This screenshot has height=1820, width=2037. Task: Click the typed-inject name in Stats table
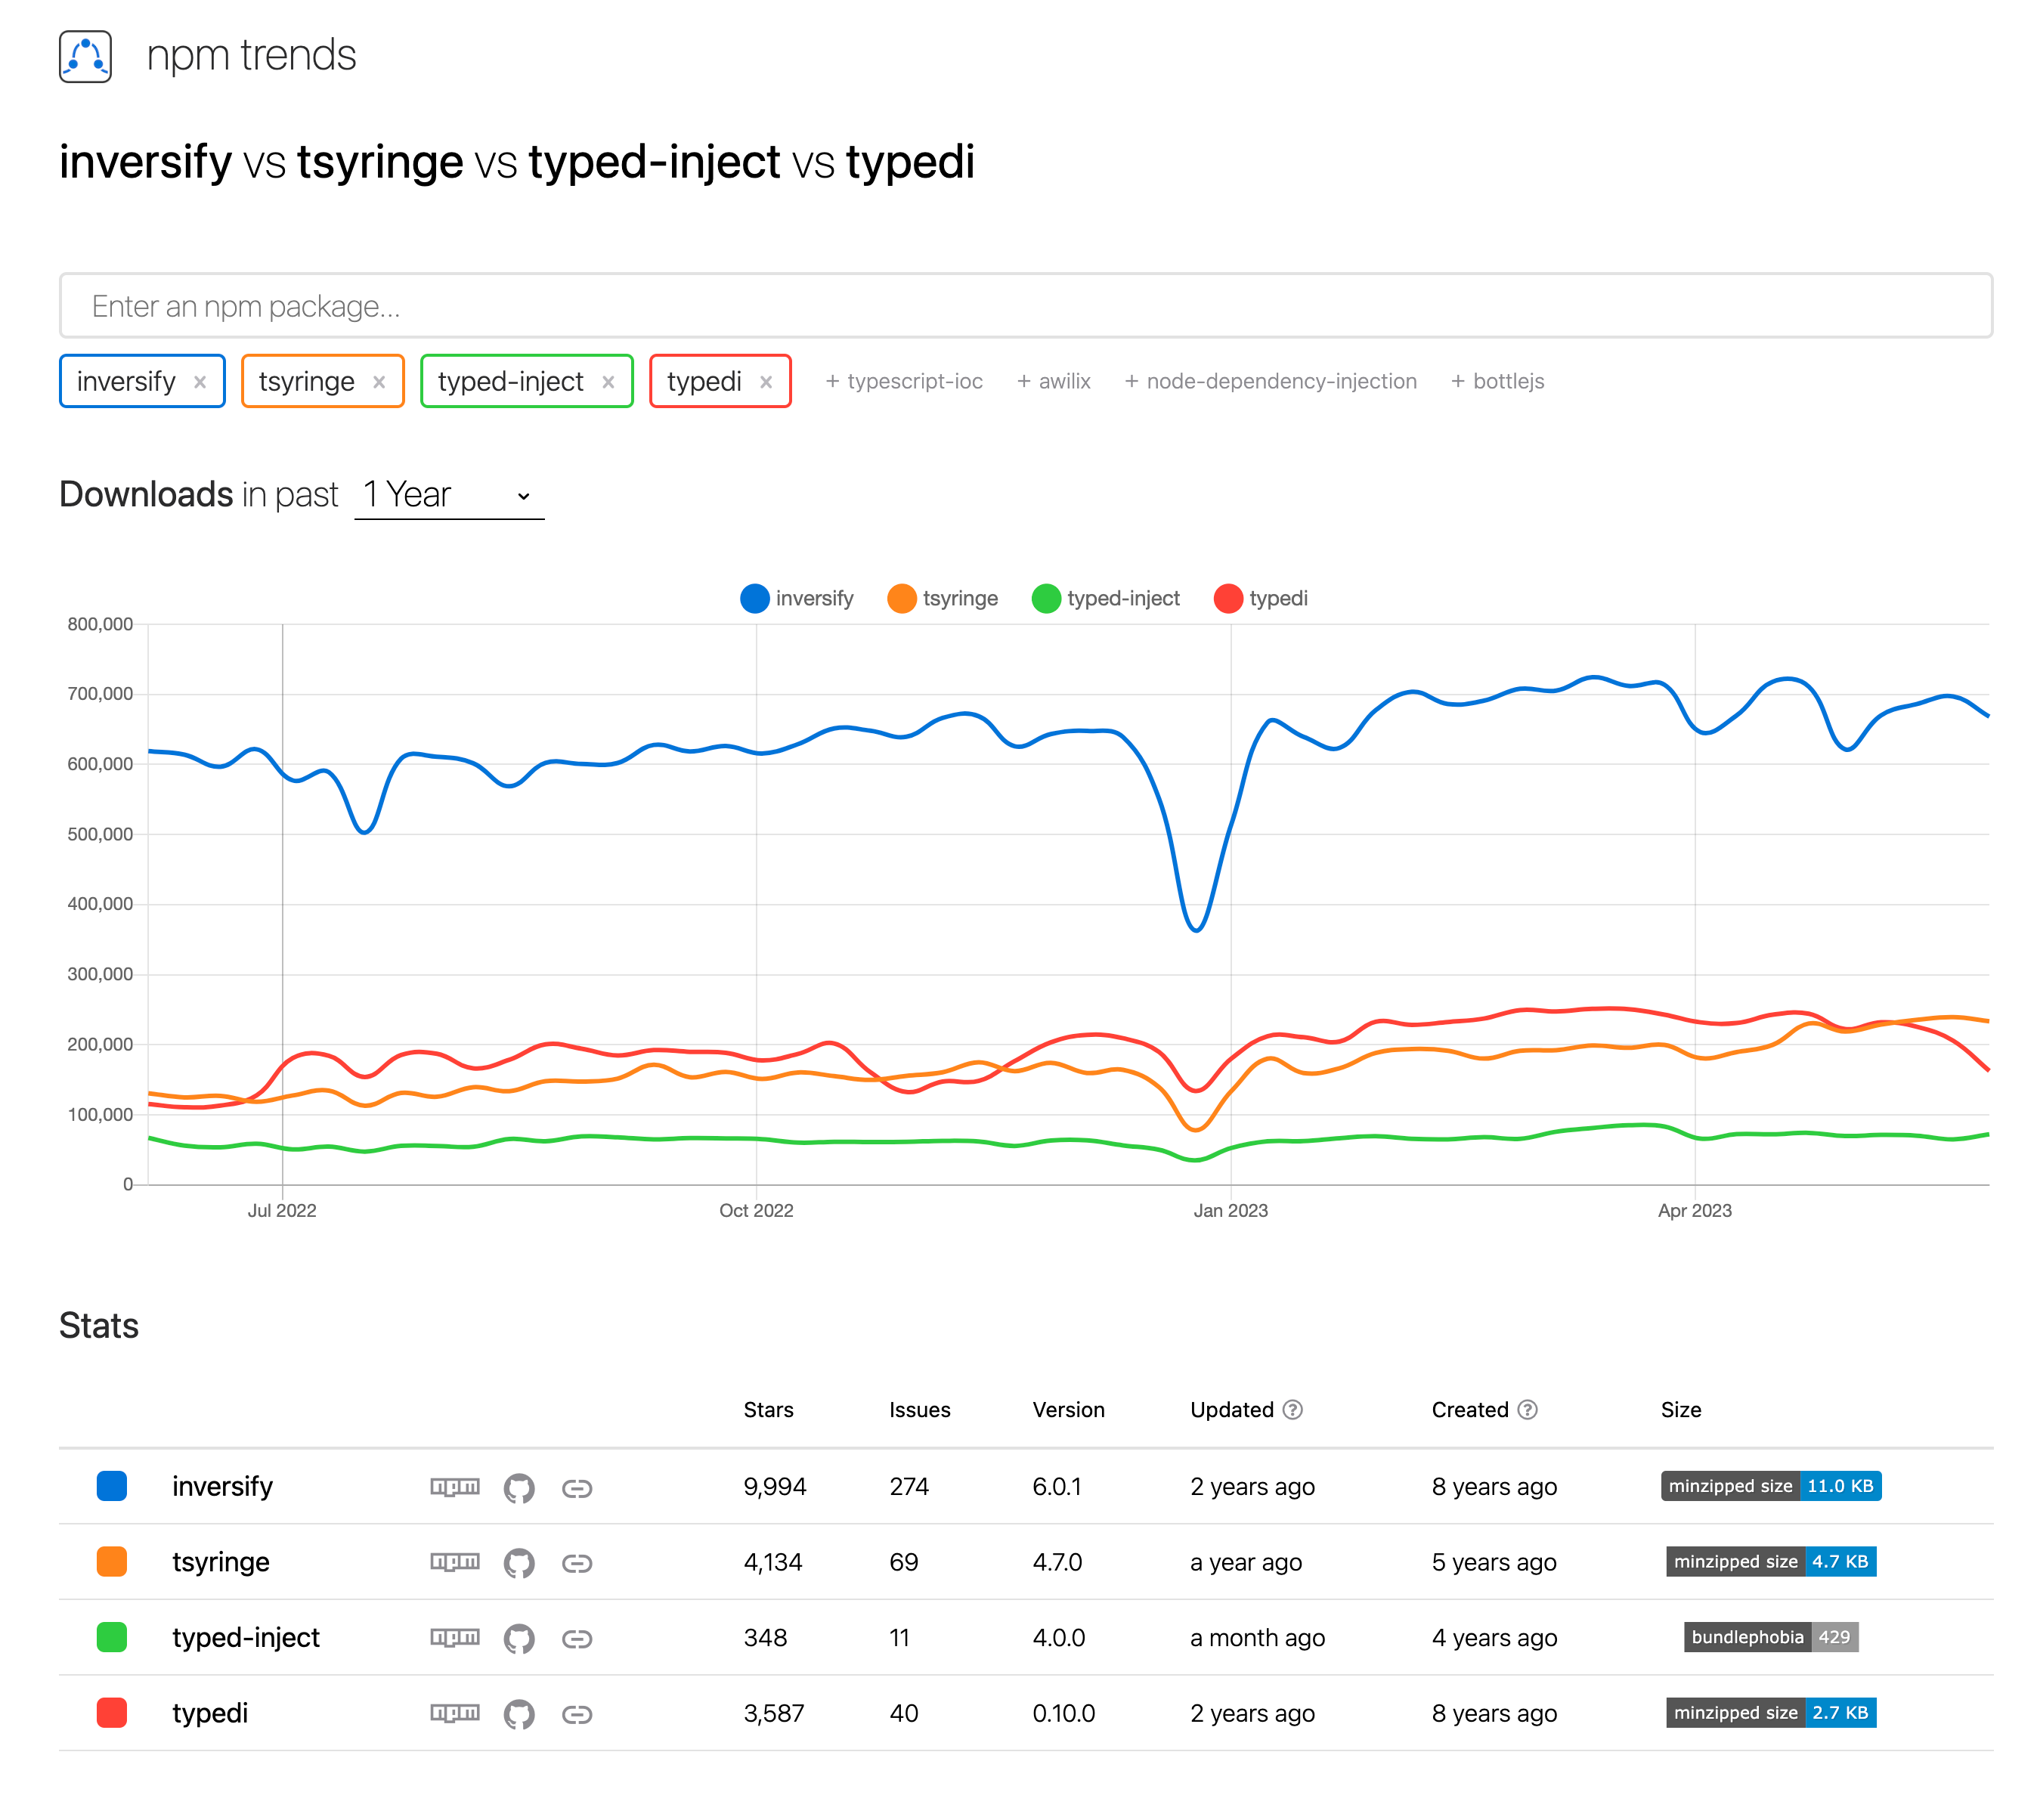point(246,1638)
